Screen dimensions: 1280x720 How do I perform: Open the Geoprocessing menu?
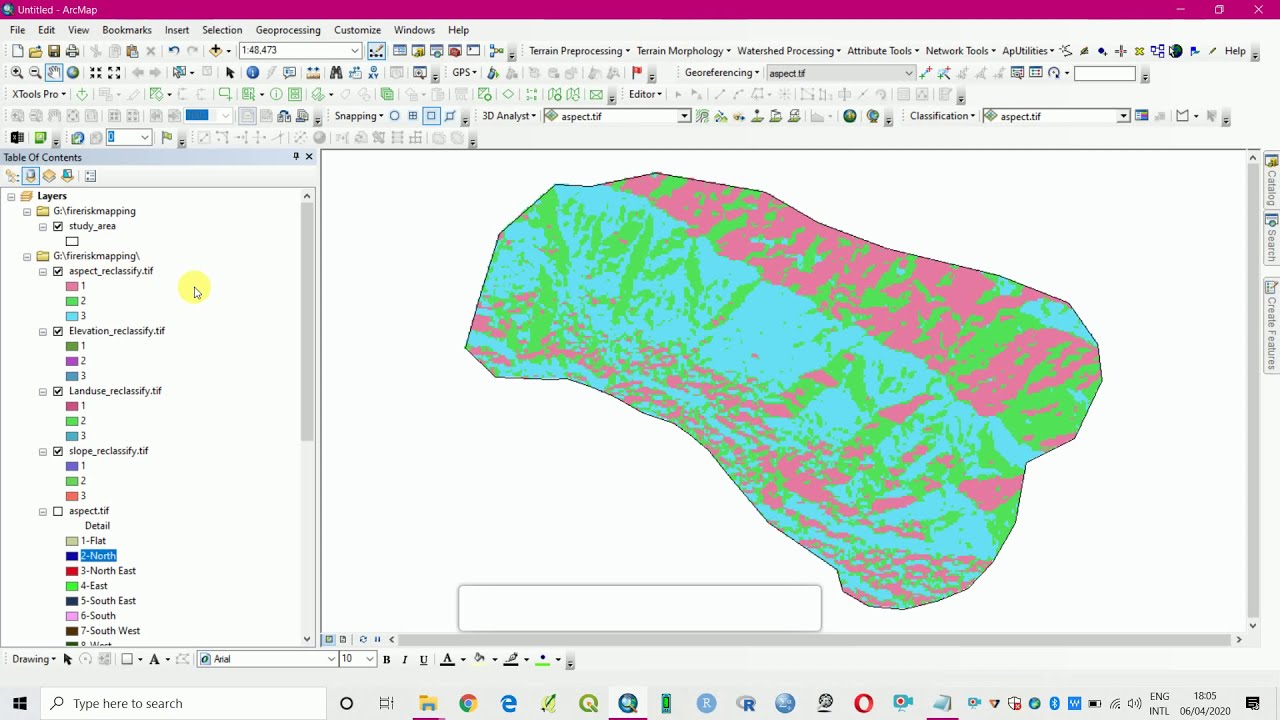[288, 30]
